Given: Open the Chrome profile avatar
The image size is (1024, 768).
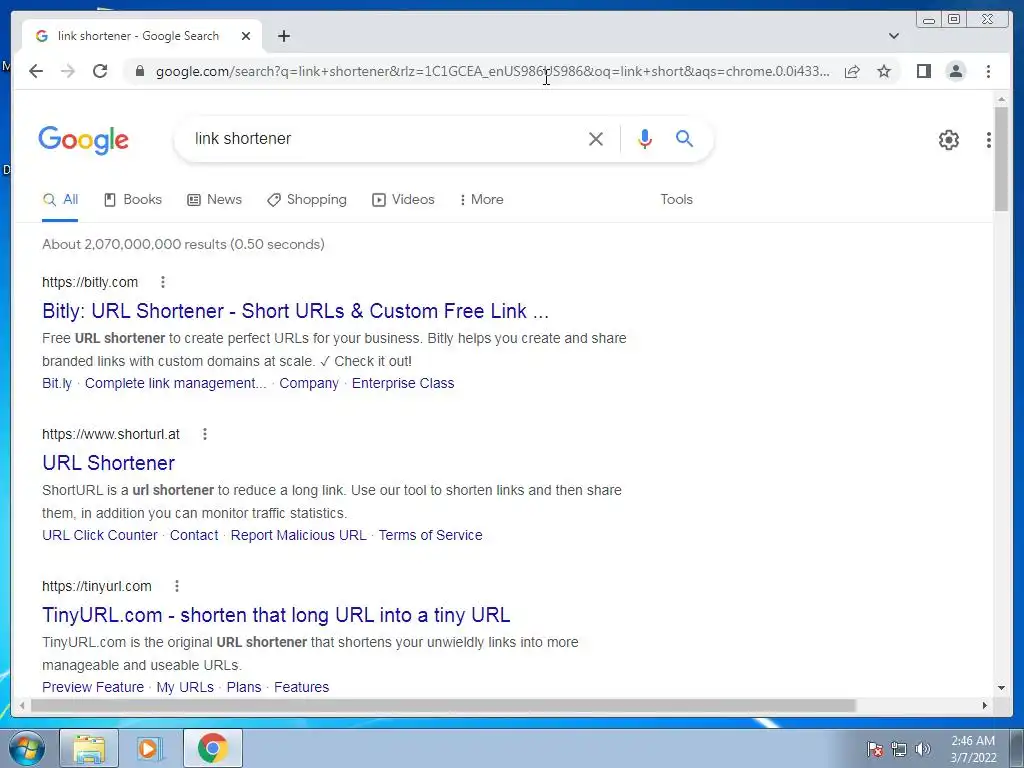Looking at the screenshot, I should pyautogui.click(x=956, y=71).
